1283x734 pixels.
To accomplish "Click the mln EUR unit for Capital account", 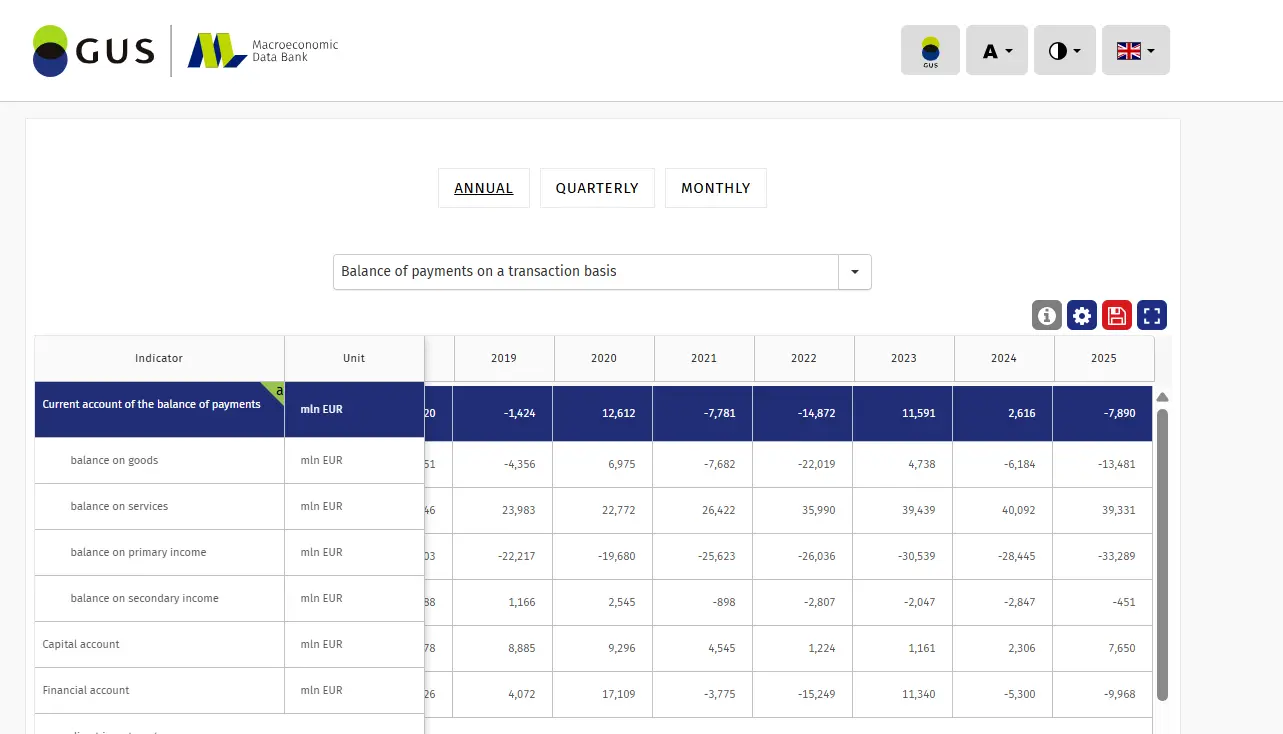I will coord(321,645).
